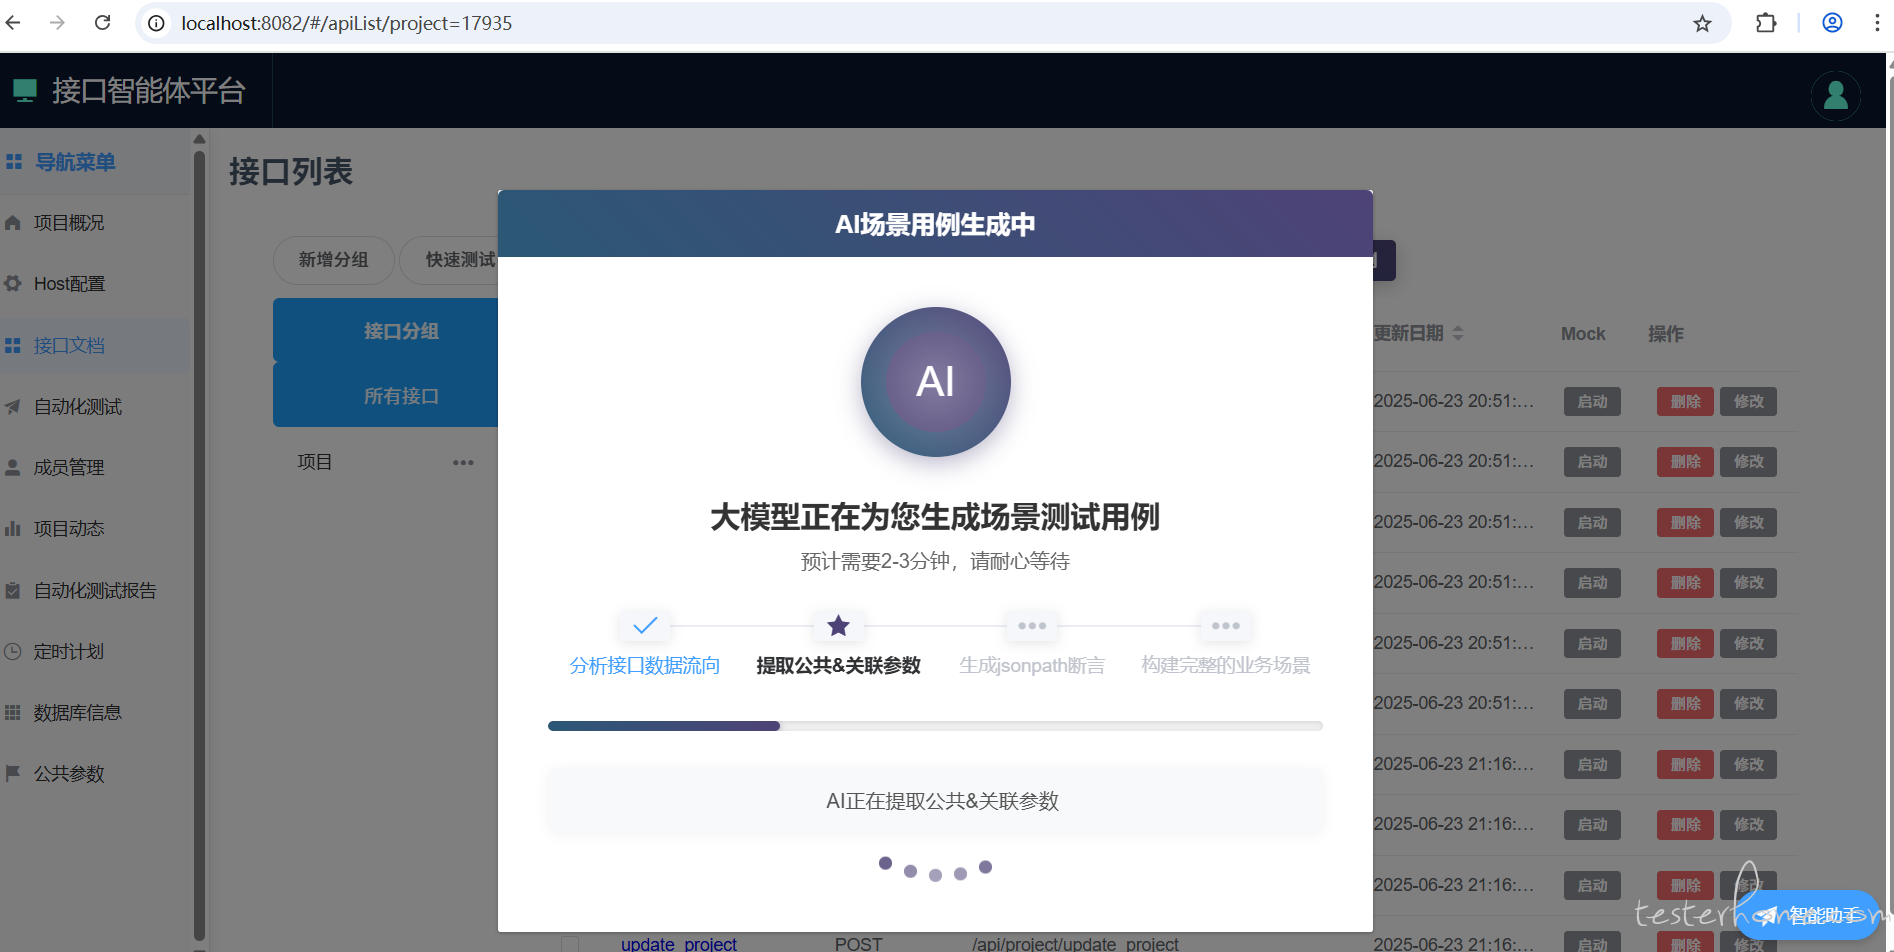Click the dots step icon for 生成jsonpath断言

1032,626
